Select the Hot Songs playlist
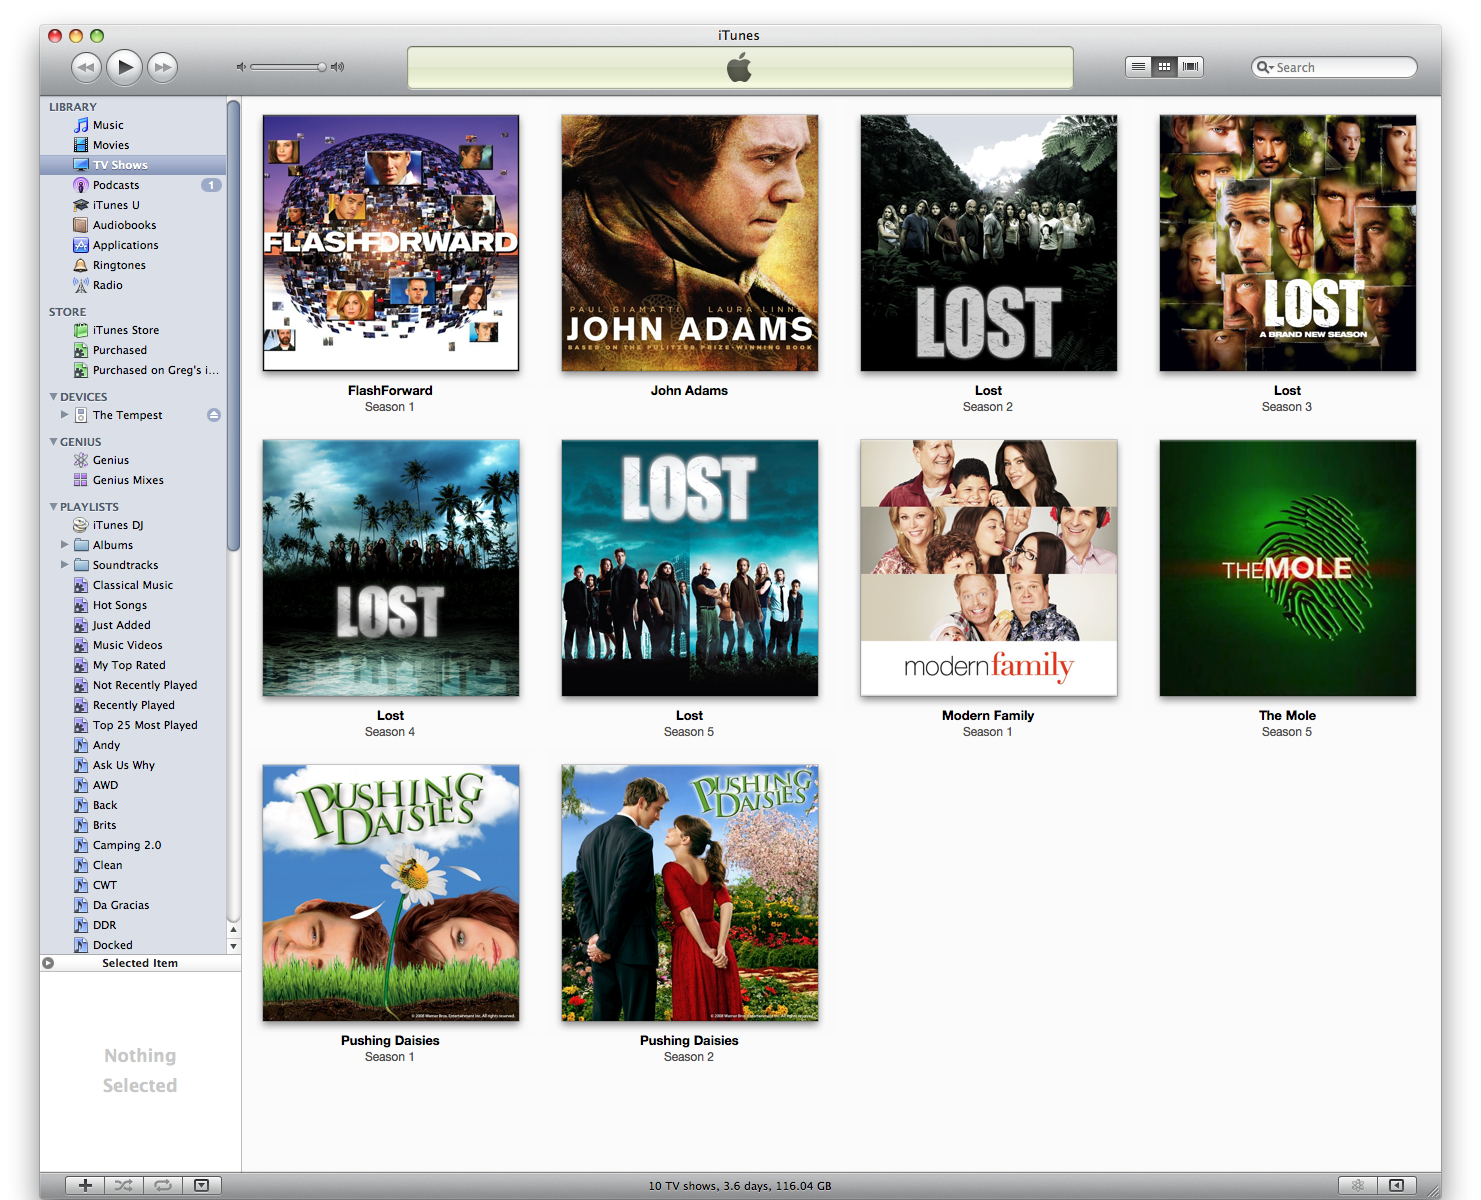 [133, 605]
